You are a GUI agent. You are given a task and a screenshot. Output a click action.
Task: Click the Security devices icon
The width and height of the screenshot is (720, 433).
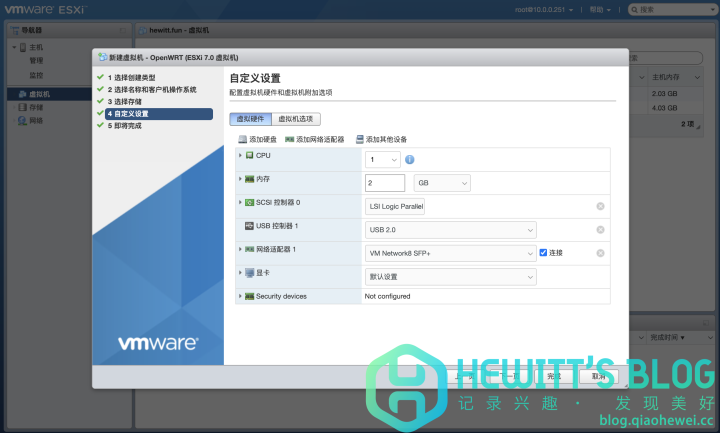(249, 296)
